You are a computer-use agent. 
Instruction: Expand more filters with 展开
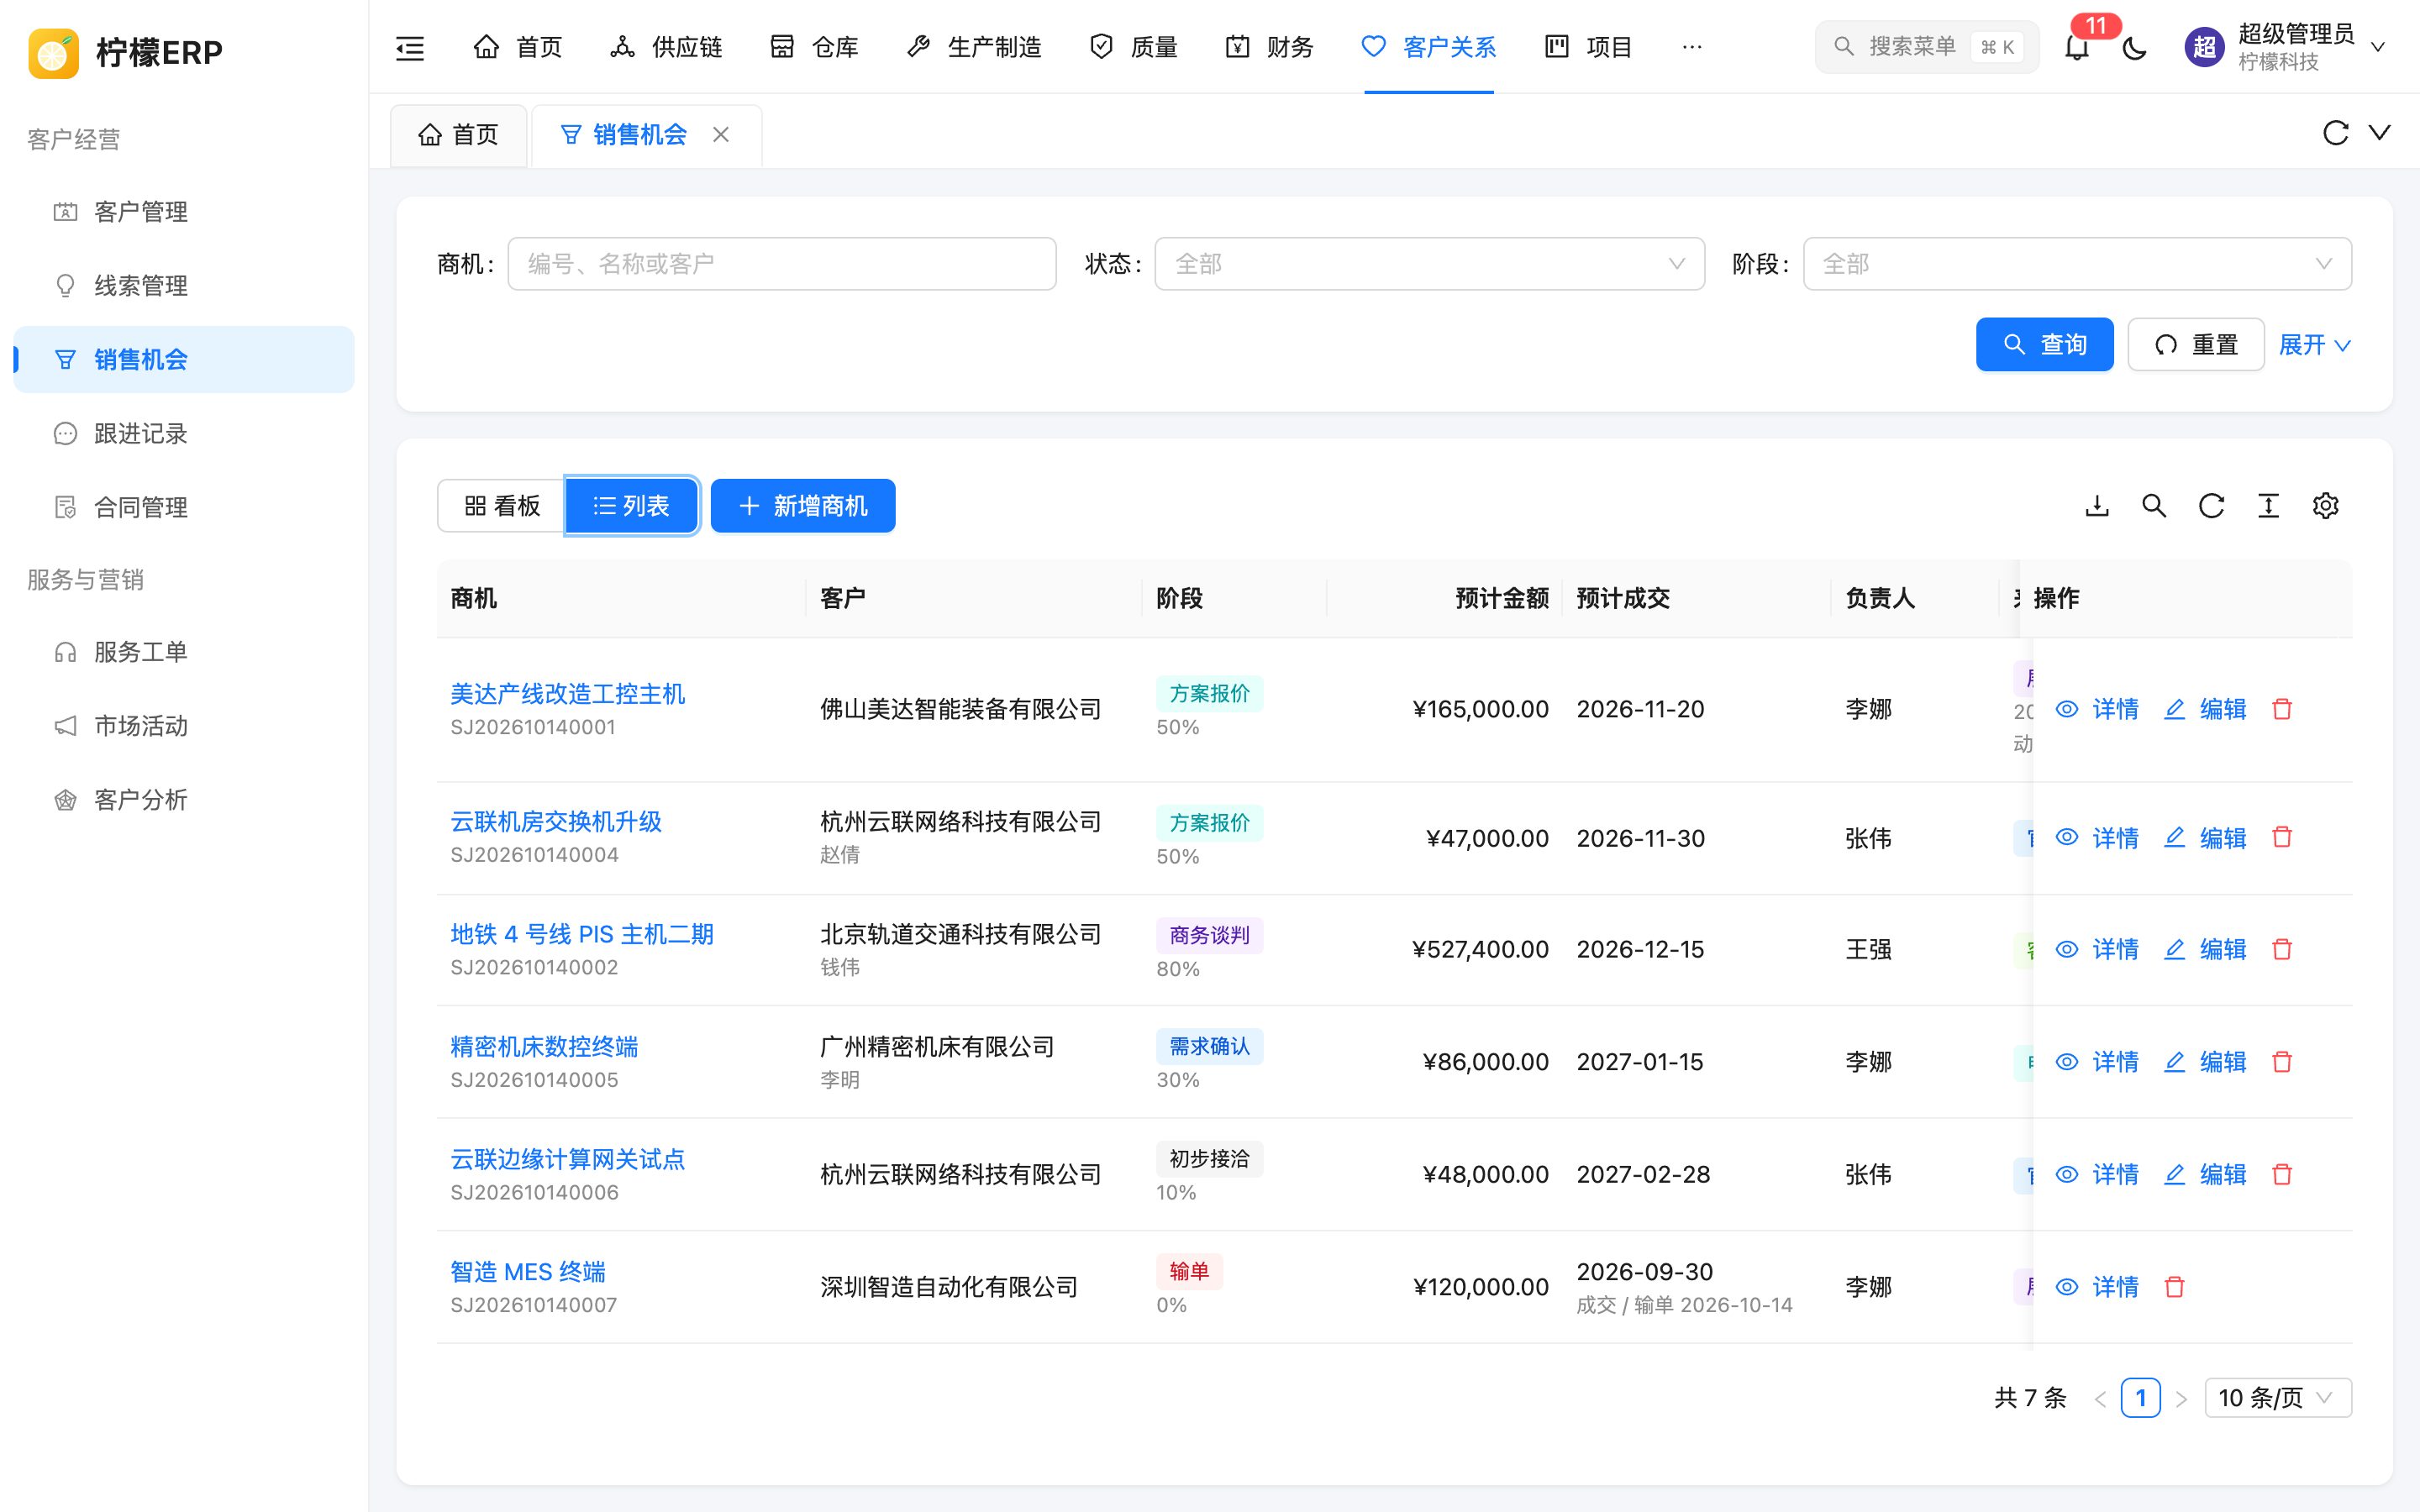2314,345
